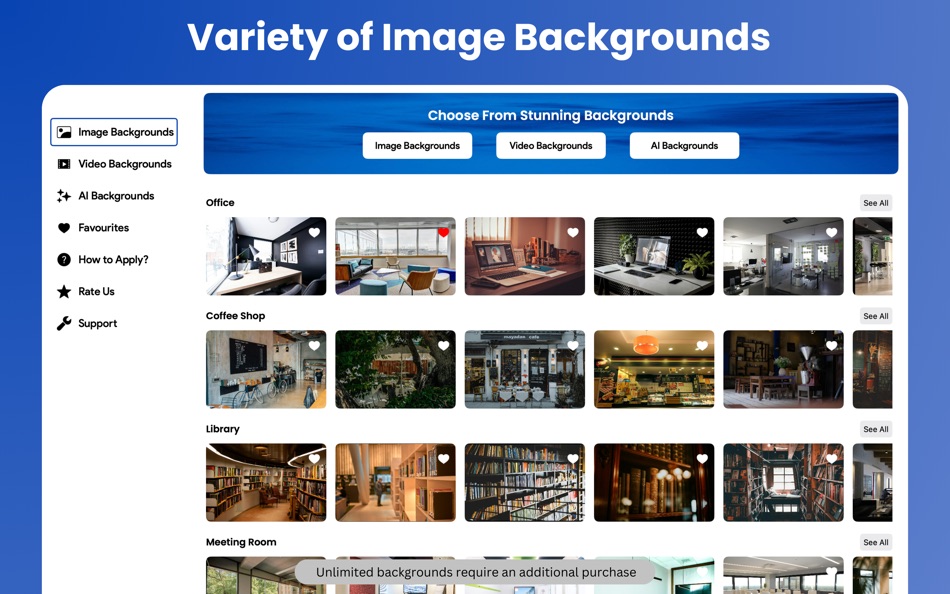
Task: Click the Office category heading
Action: coord(220,202)
